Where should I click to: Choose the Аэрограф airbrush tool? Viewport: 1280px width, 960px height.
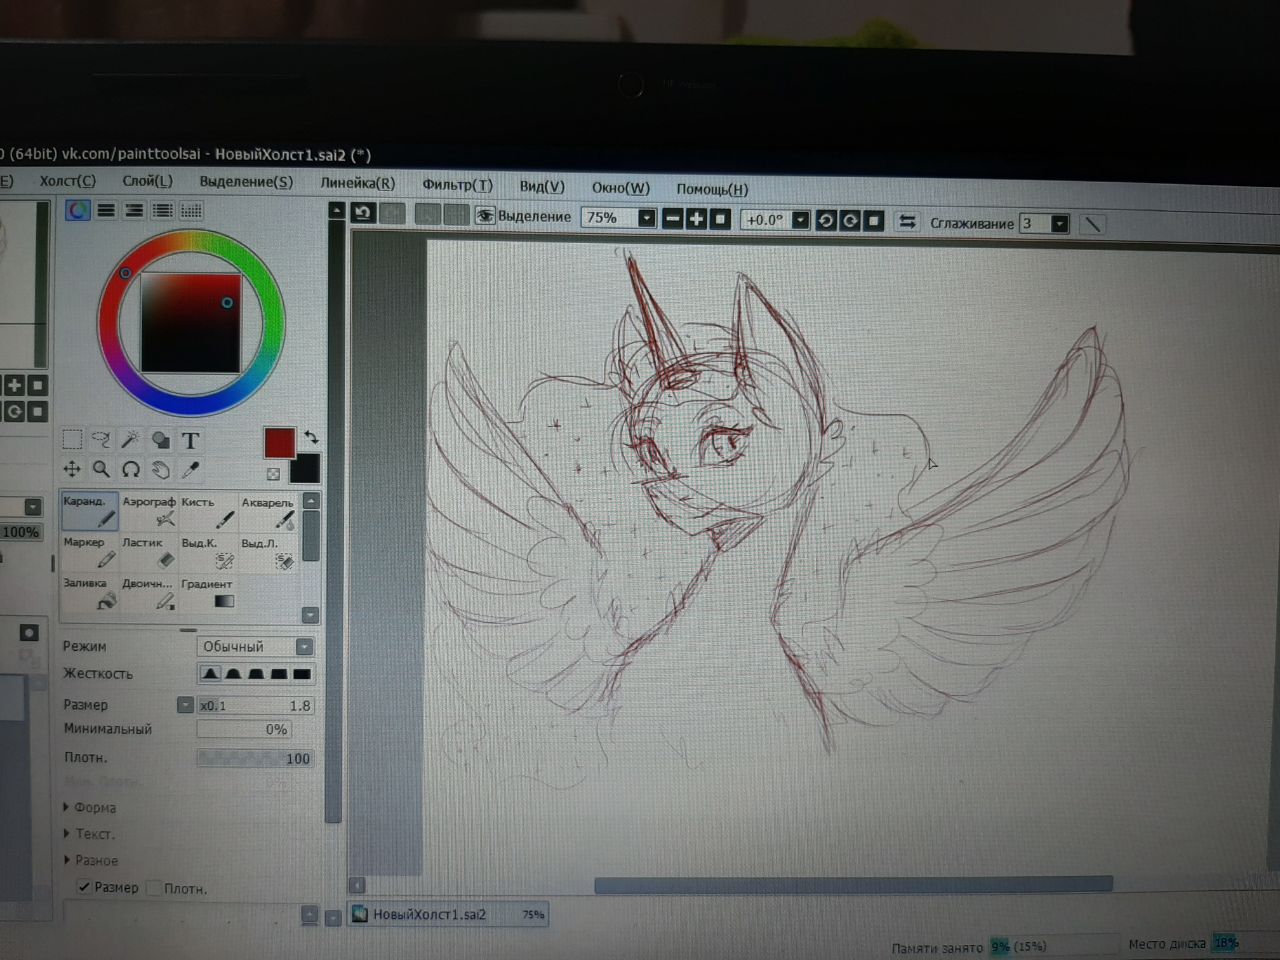pos(149,511)
